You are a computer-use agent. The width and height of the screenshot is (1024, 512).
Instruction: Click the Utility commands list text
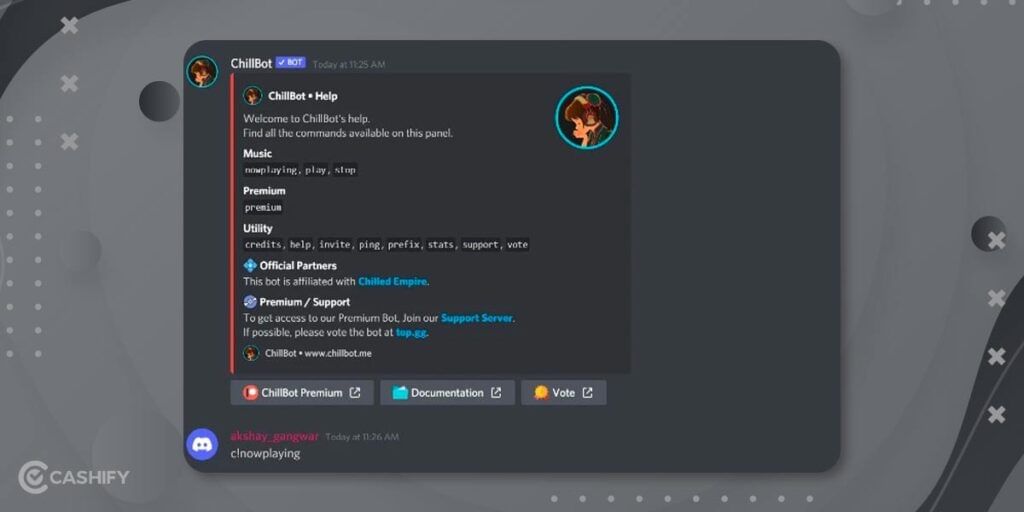coord(386,245)
